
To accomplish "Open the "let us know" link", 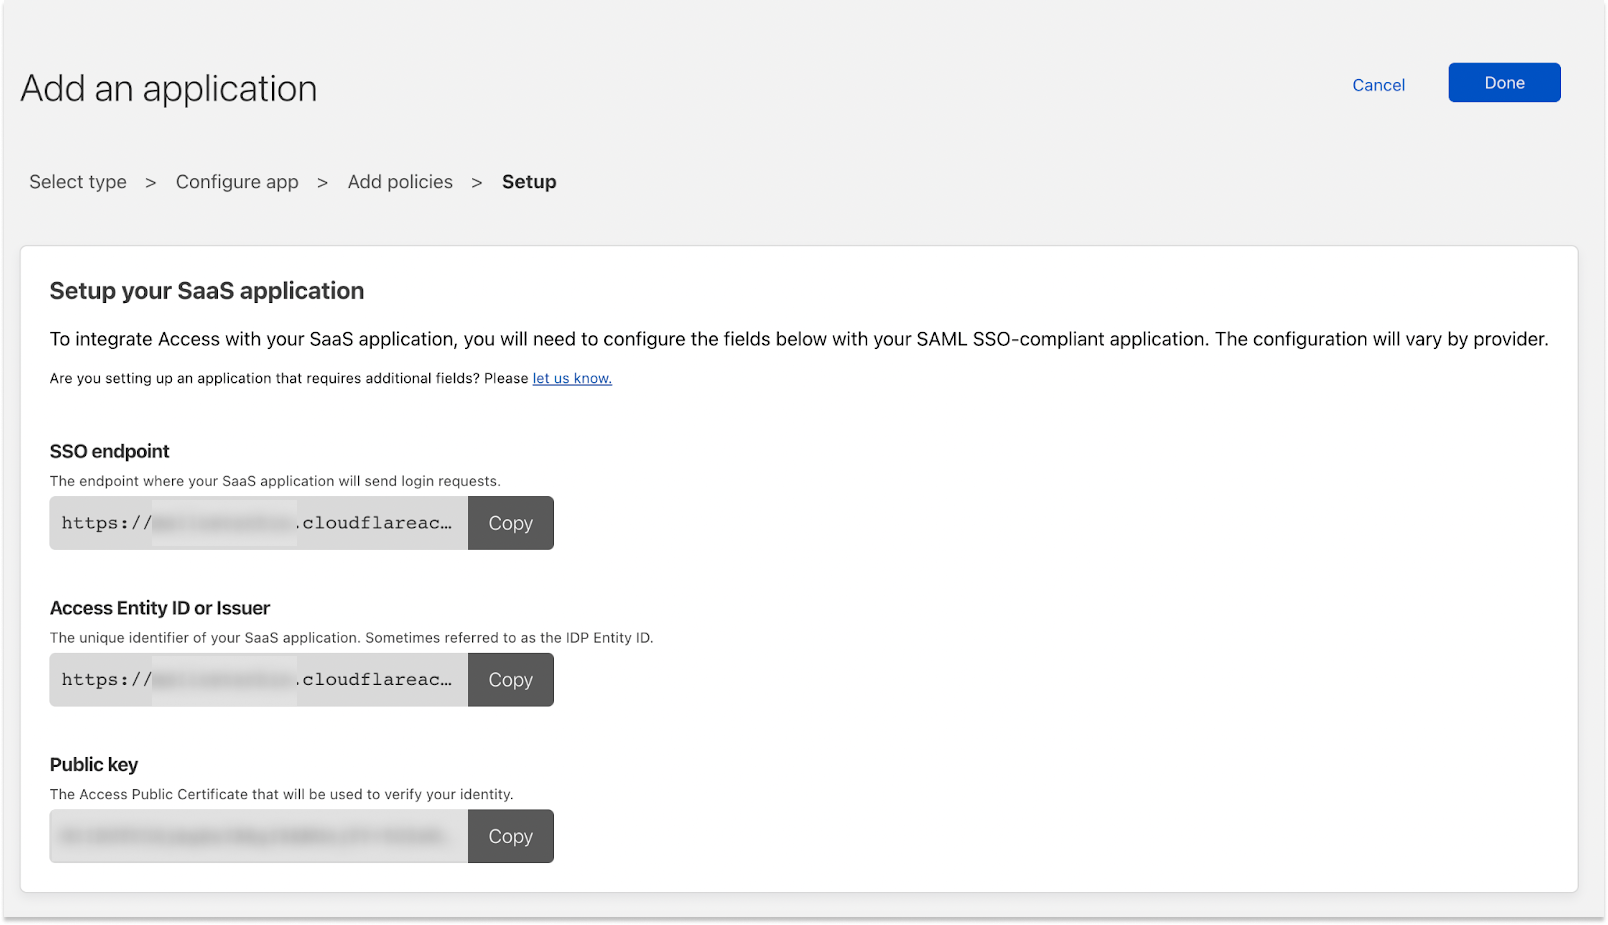I will pos(571,378).
